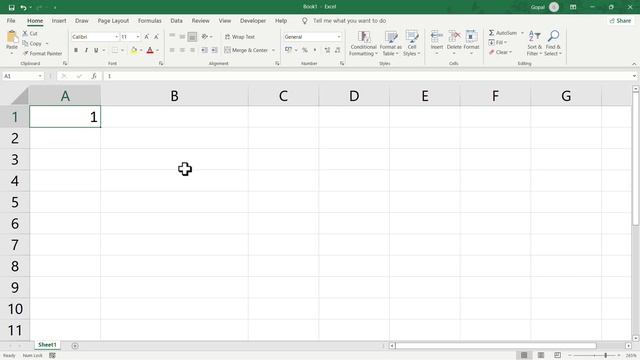Viewport: 640px width, 360px height.
Task: Decrease indent of cell contents
Action: click(x=204, y=50)
